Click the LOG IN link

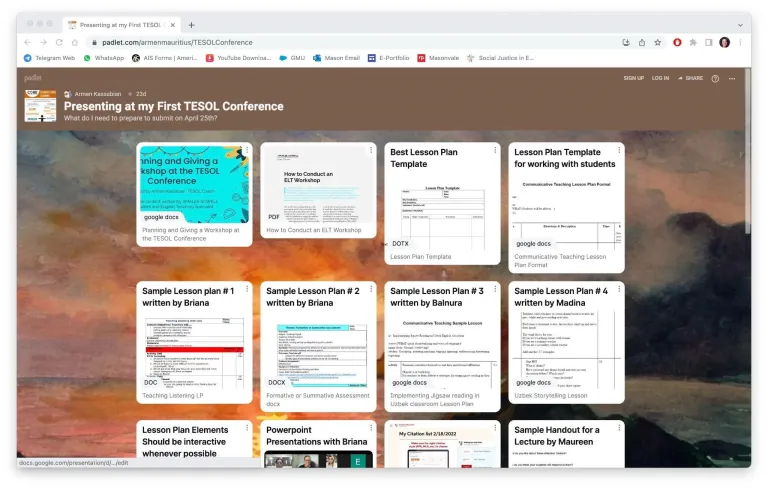660,78
